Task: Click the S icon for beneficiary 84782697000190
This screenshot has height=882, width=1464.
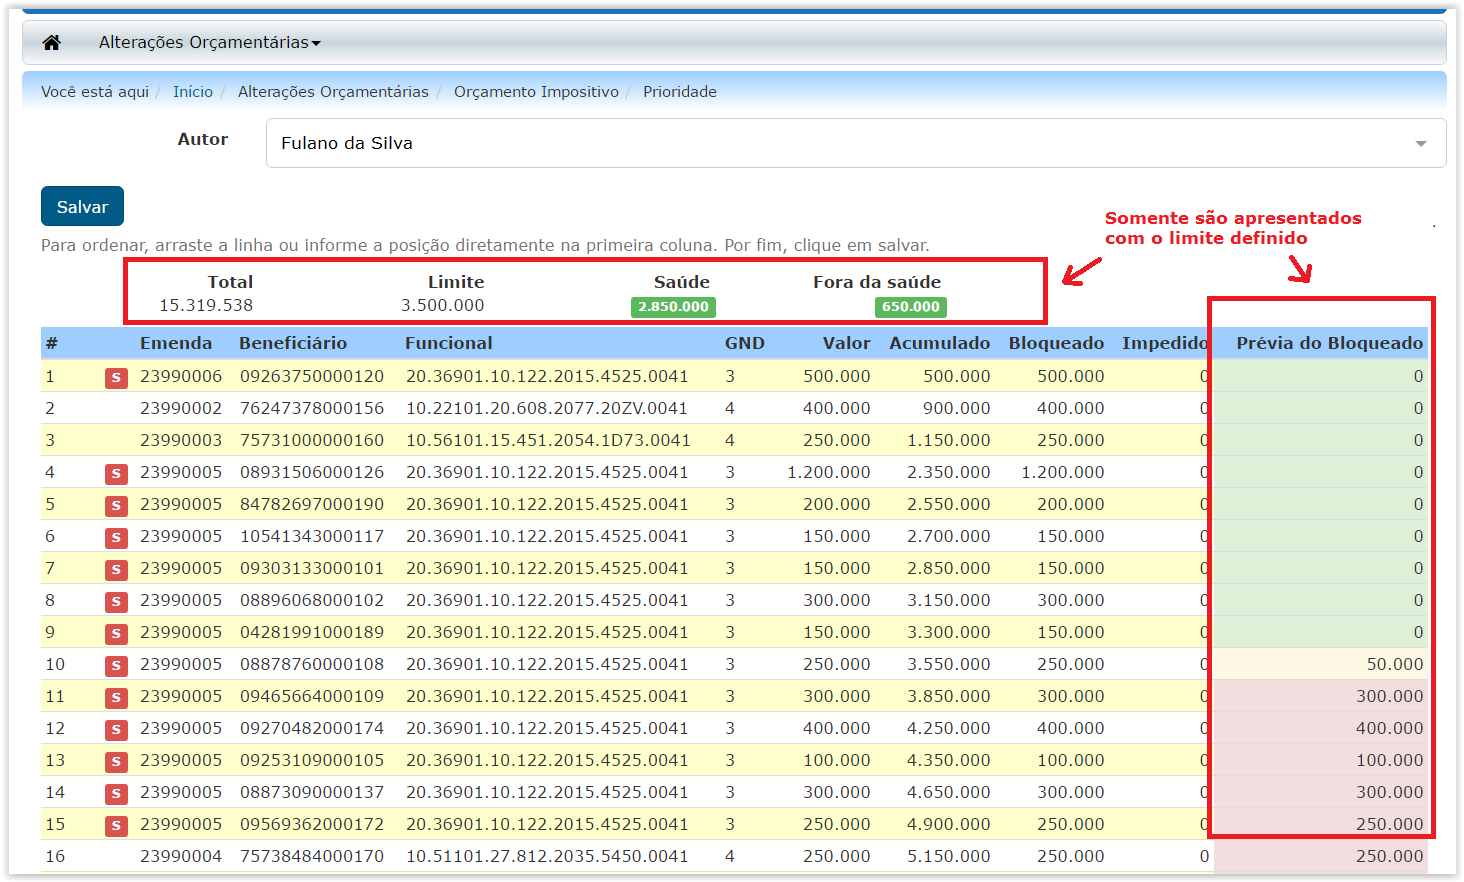Action: [x=116, y=506]
